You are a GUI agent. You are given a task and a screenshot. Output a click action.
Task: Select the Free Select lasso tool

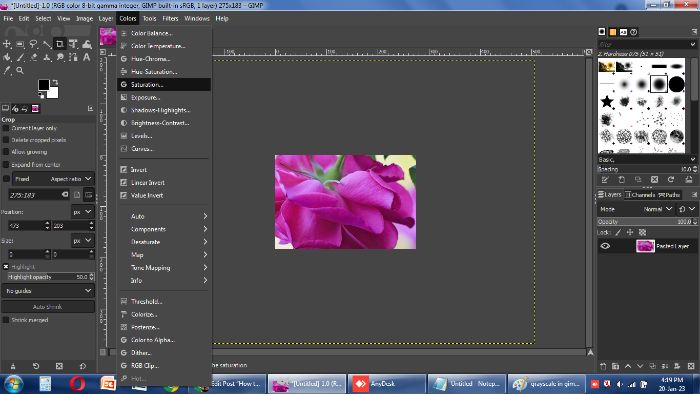33,44
